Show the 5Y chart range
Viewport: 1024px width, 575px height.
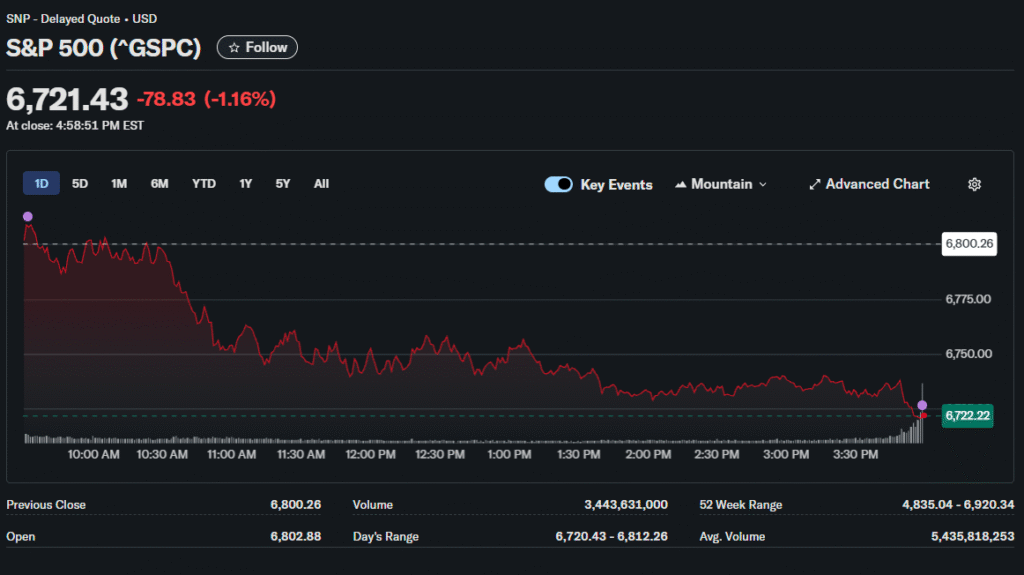coord(283,184)
